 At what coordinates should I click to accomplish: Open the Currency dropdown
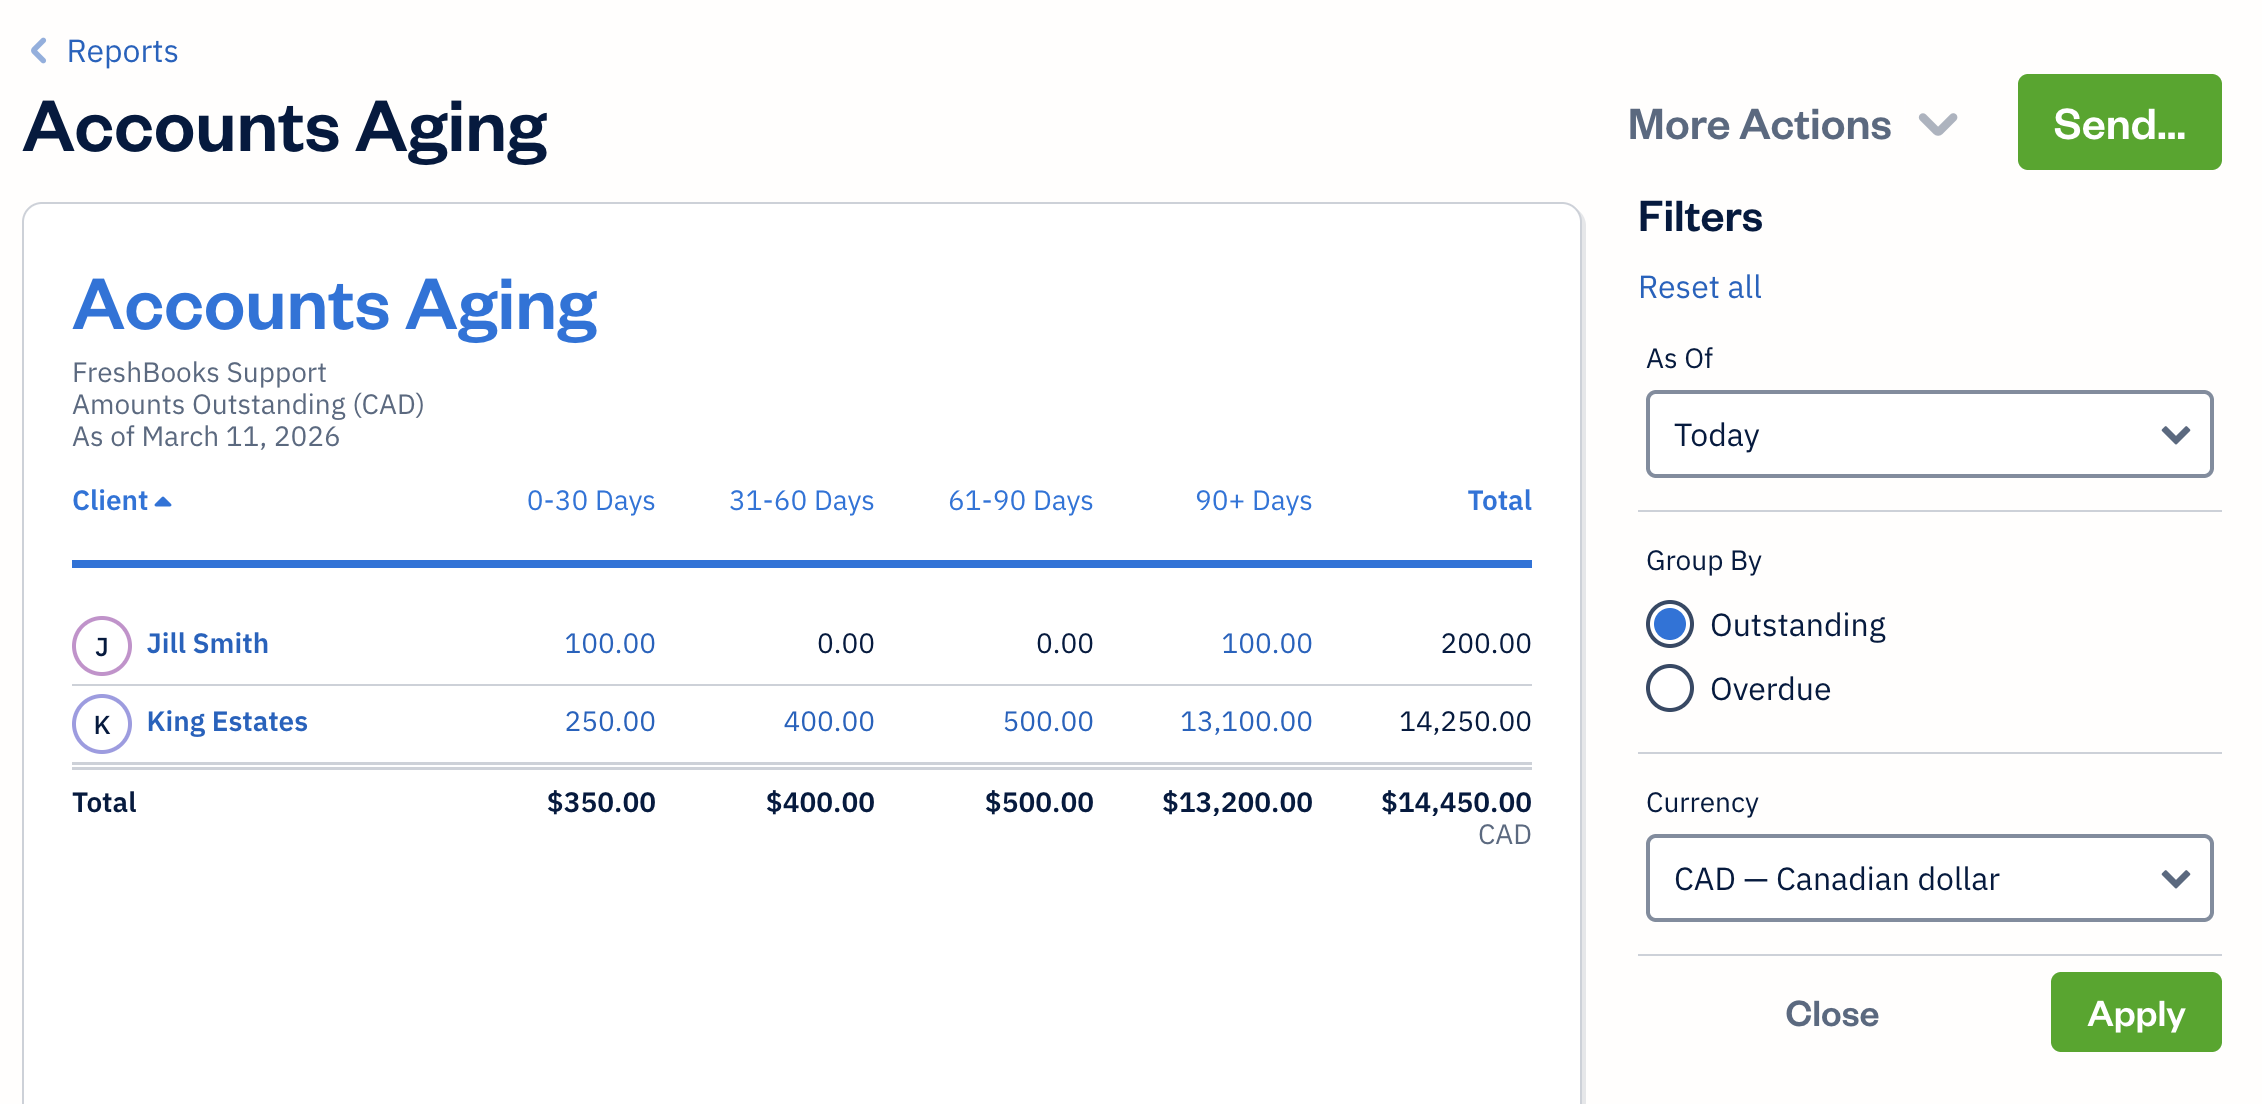click(1928, 878)
